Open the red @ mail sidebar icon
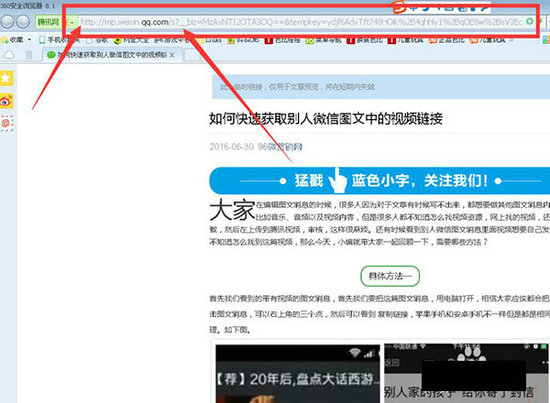The image size is (550, 403). [6, 123]
